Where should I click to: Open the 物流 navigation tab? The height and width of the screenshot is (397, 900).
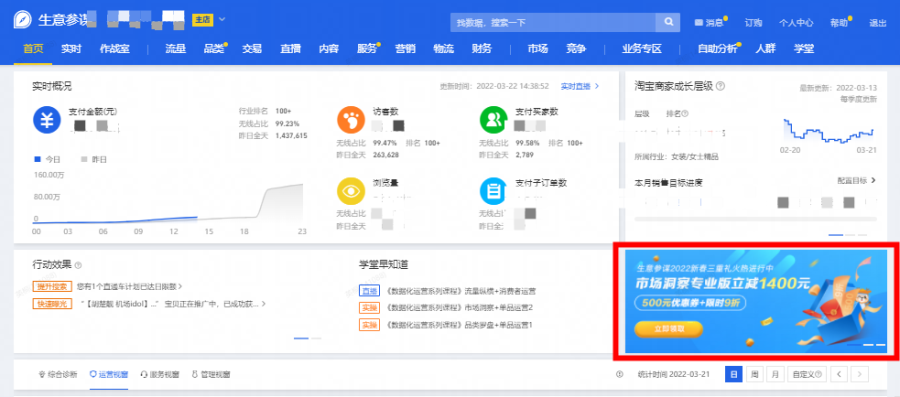444,49
